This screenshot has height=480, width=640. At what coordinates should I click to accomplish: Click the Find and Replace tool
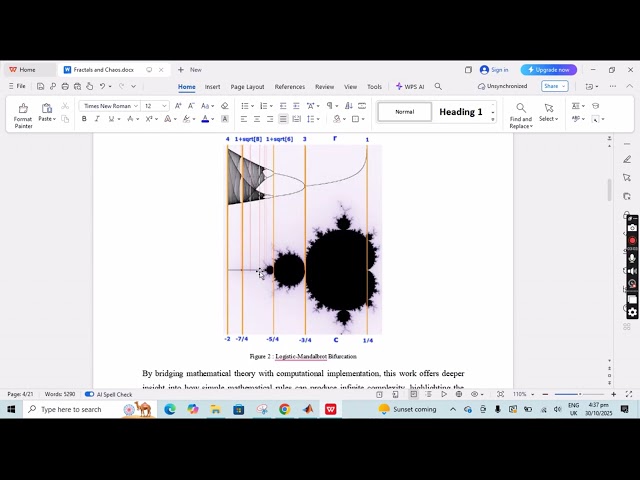click(521, 116)
